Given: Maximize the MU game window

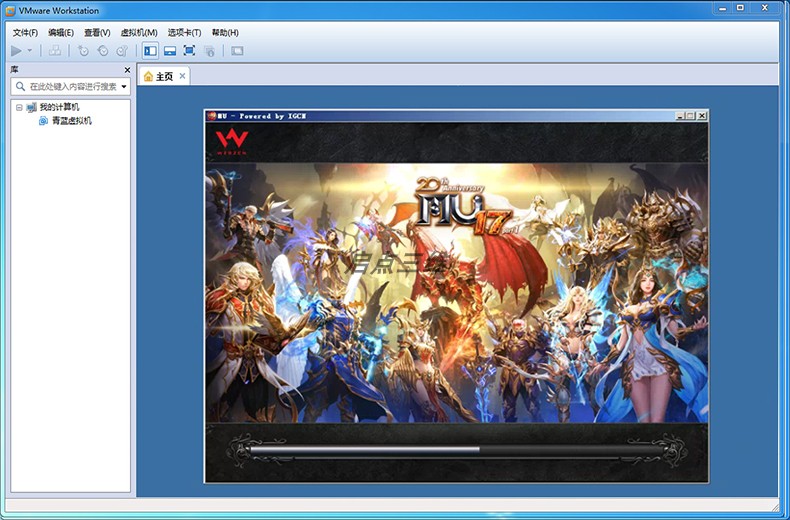Looking at the screenshot, I should 691,116.
